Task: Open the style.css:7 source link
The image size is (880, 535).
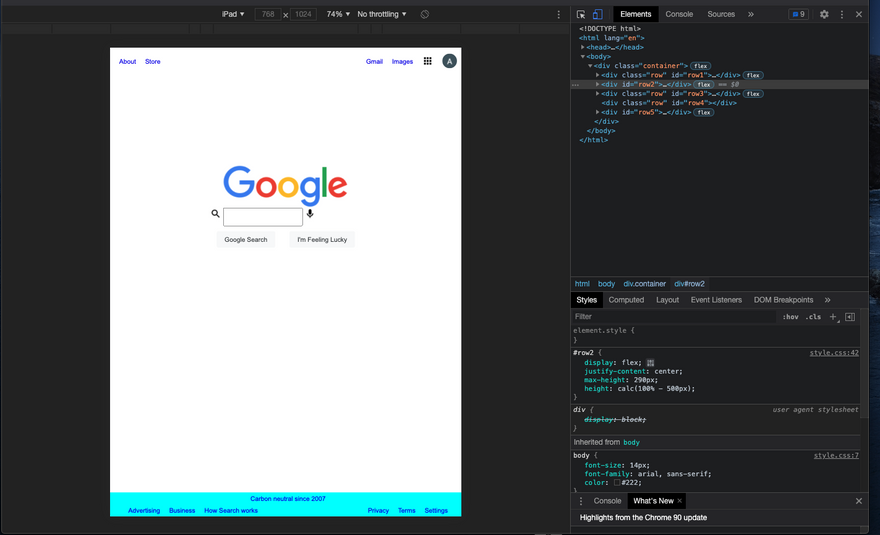Action: (x=836, y=456)
